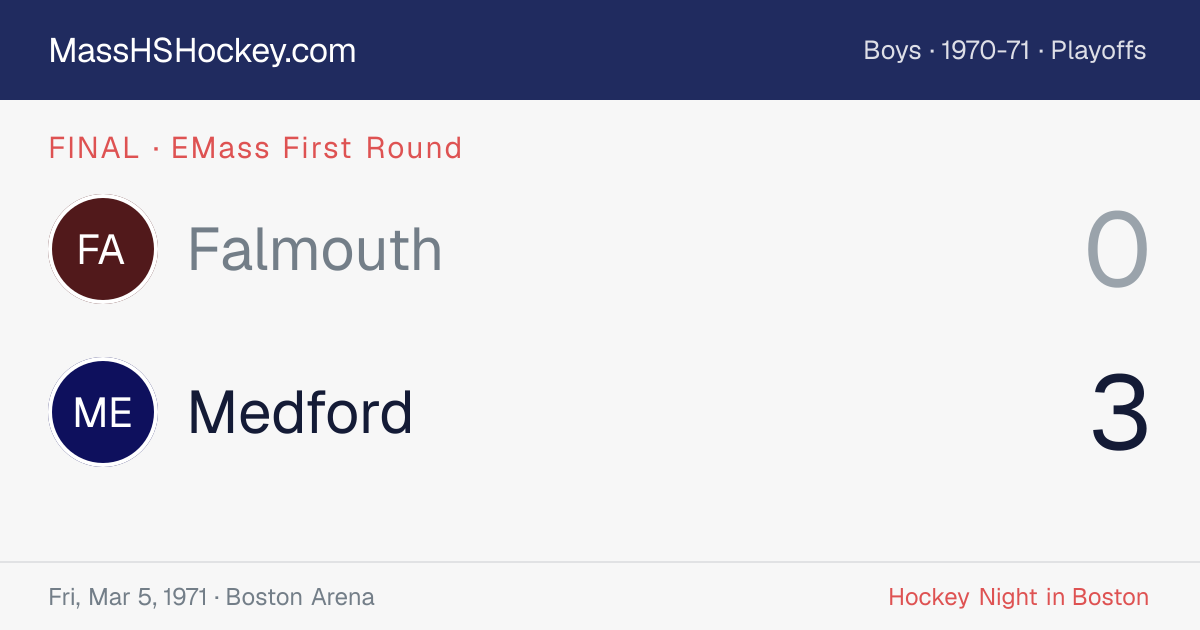Open the MassHSHockey.com site title
The height and width of the screenshot is (630, 1200).
click(x=202, y=51)
